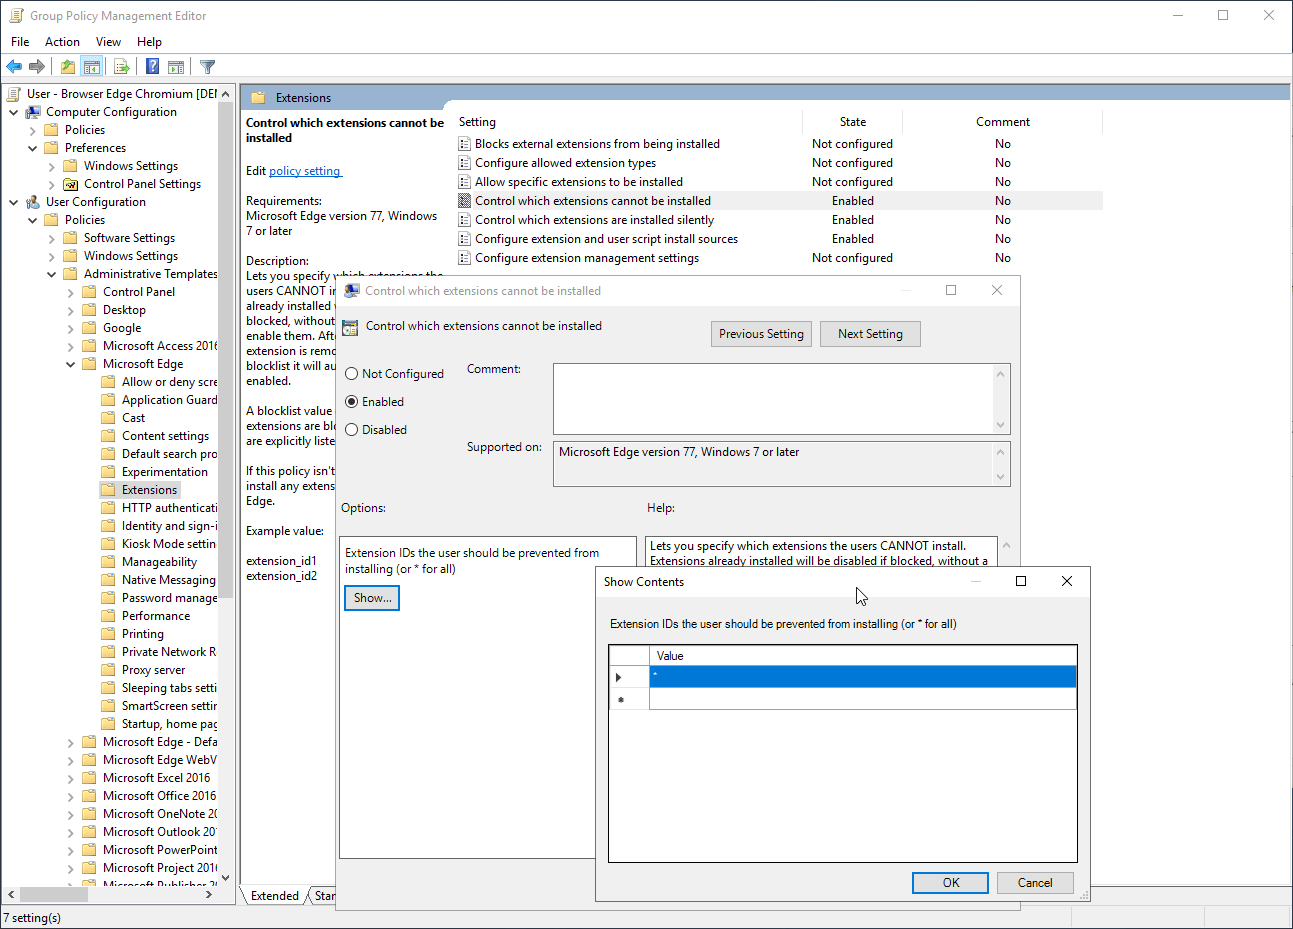Click the Back navigation arrow in the toolbar
The image size is (1293, 929).
13,66
